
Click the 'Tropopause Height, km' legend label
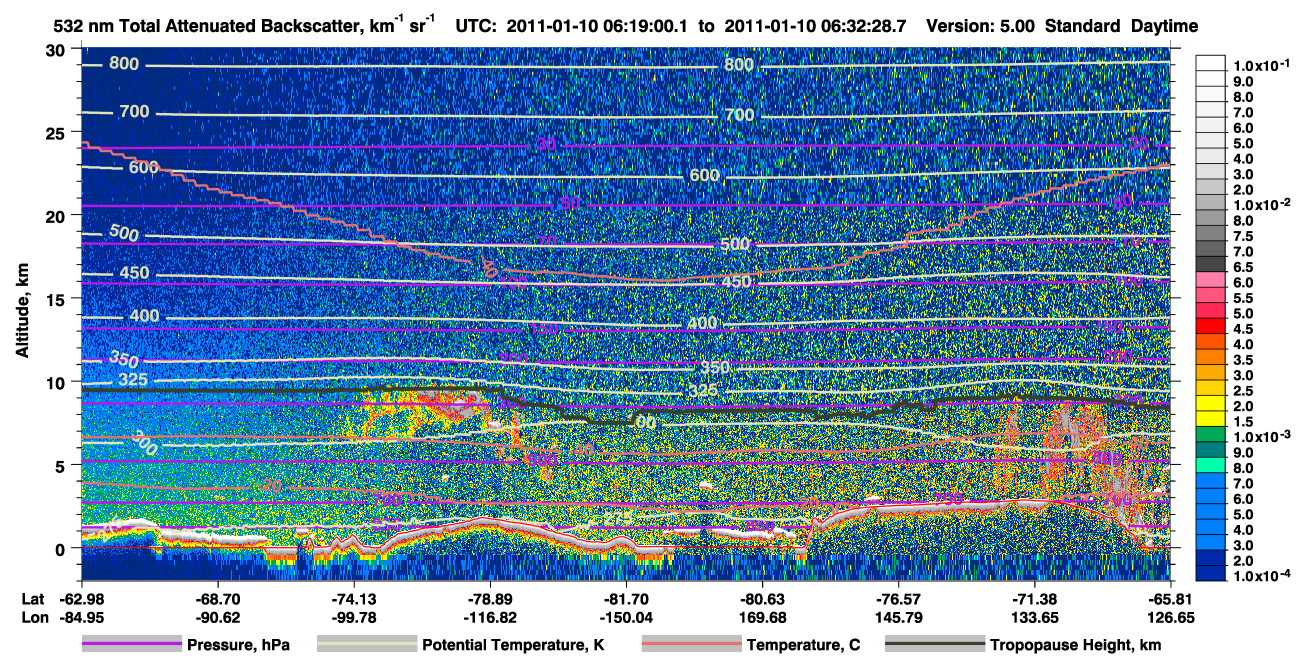1076,646
